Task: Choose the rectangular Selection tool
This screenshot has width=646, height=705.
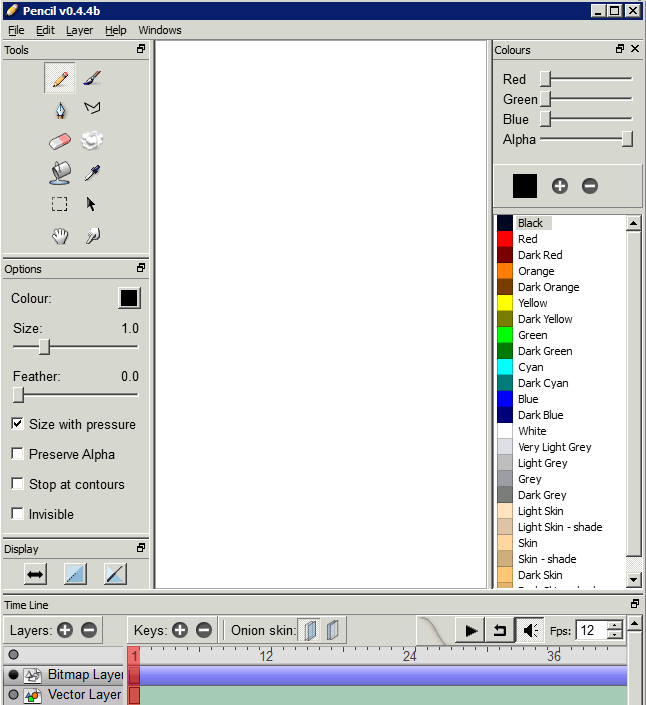Action: 60,204
